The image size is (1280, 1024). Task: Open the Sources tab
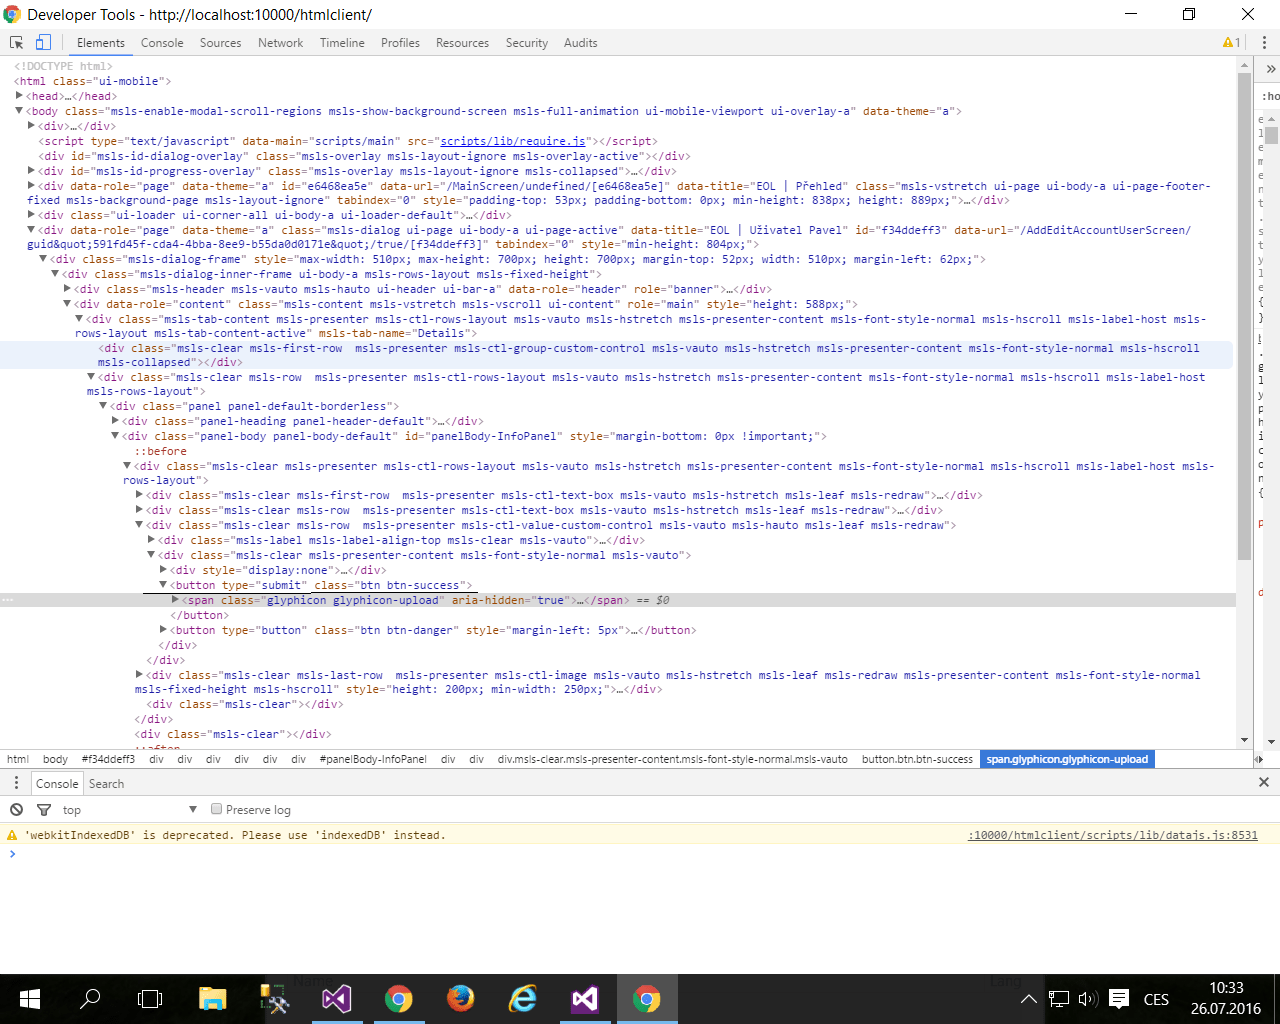(x=221, y=43)
